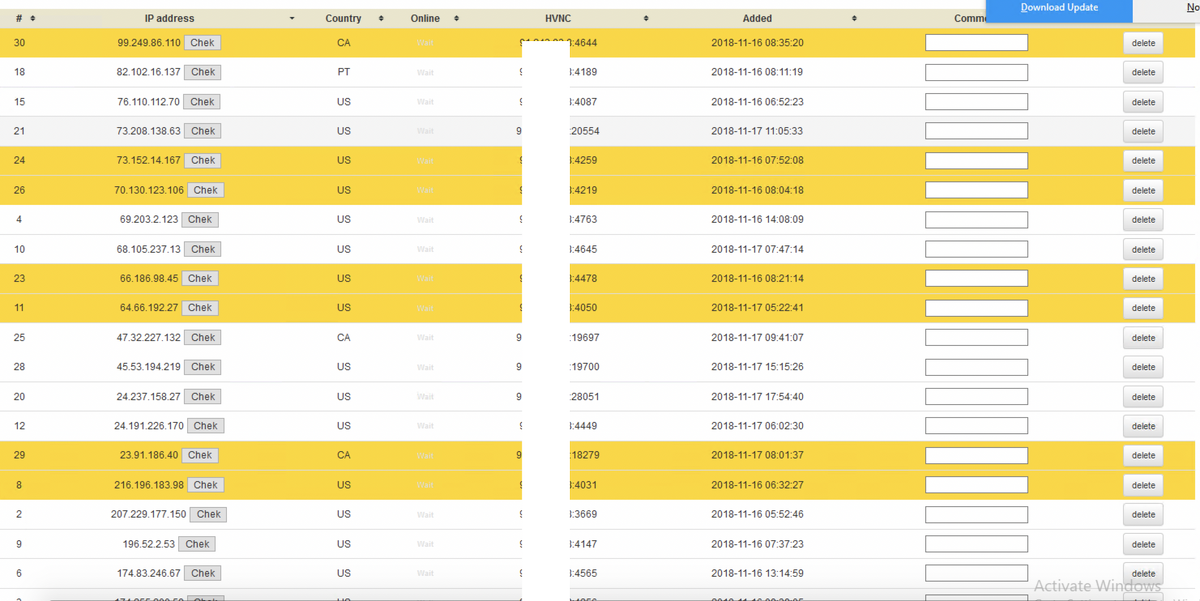Click Chek next to 24.237.158.27
This screenshot has width=1200, height=601.
(x=204, y=396)
